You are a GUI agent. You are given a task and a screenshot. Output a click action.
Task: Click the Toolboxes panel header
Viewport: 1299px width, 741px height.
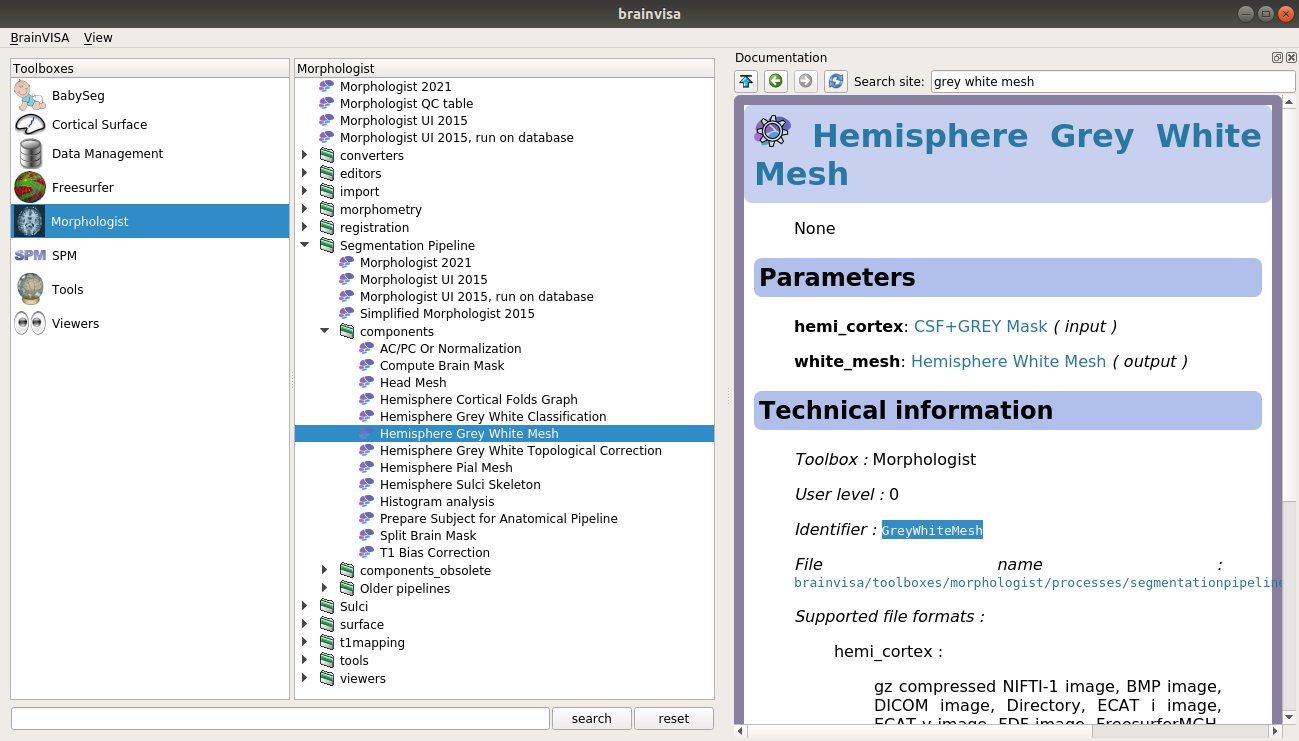coord(150,68)
